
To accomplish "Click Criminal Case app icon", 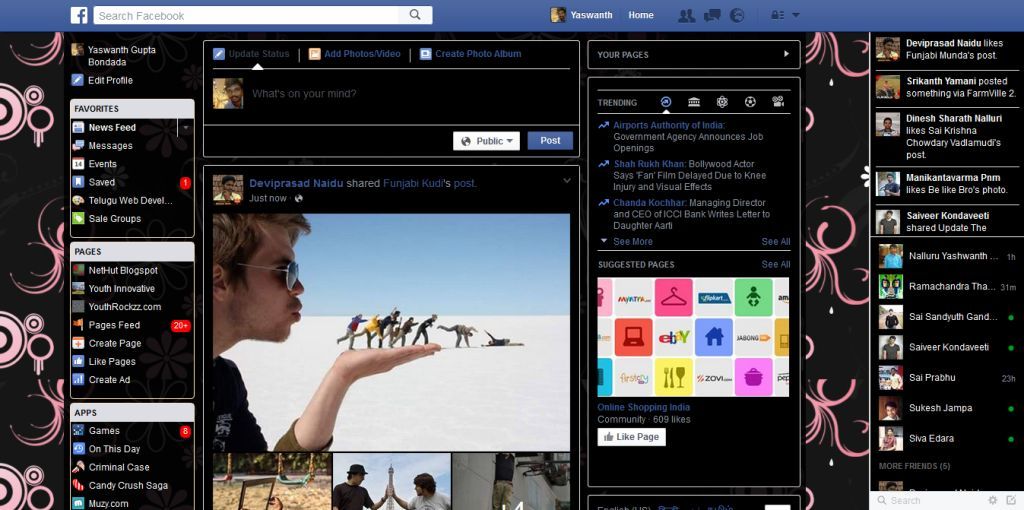I will pyautogui.click(x=78, y=467).
